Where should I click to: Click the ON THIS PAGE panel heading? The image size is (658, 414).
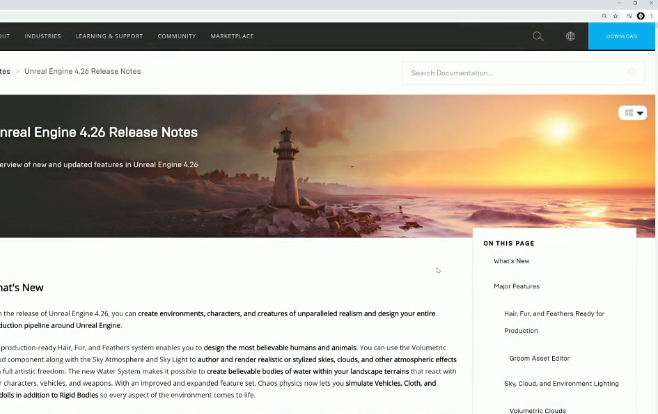pos(509,243)
